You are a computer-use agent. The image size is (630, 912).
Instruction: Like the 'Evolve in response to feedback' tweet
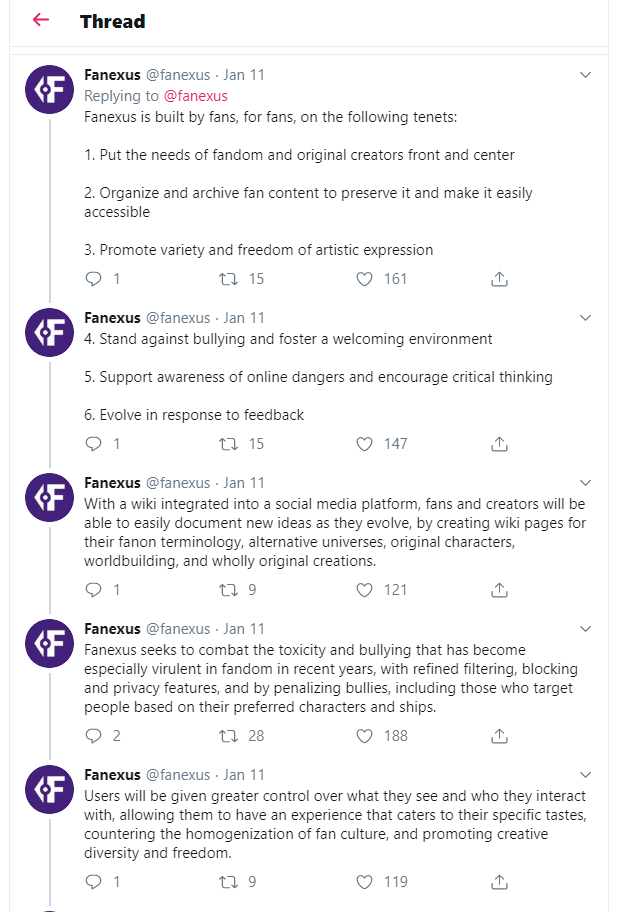364,444
